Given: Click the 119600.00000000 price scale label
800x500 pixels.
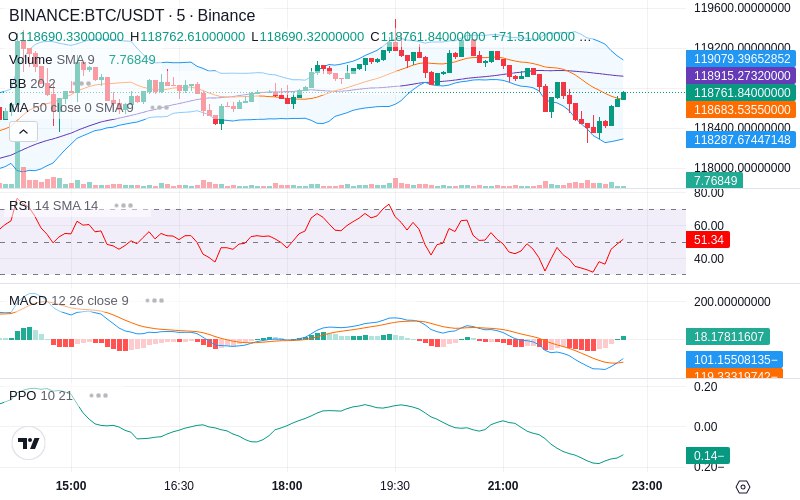Looking at the screenshot, I should (742, 8).
